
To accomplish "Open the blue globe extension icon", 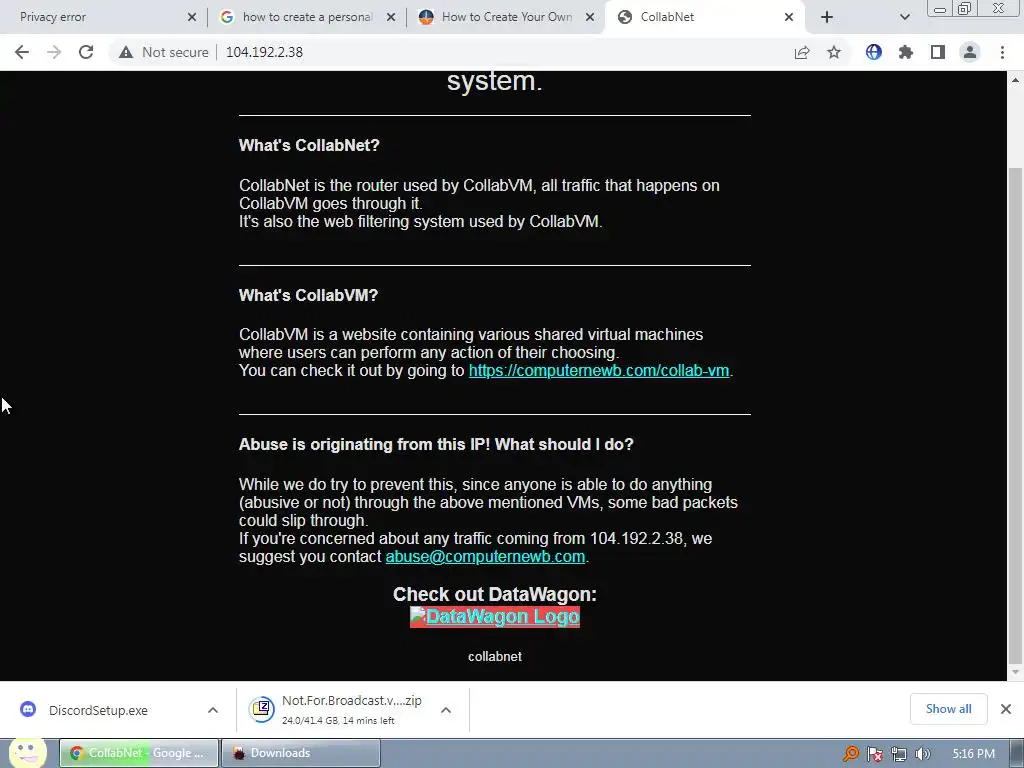I will (874, 52).
